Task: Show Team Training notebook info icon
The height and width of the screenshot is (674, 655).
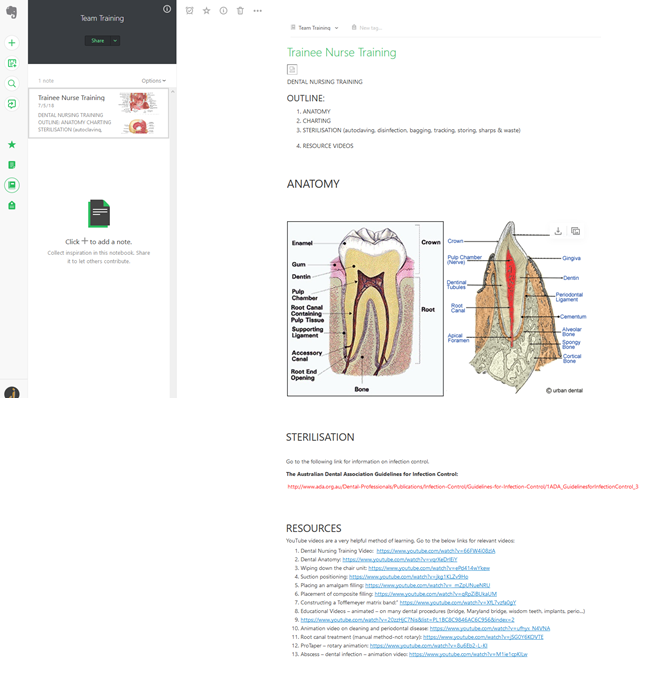Action: [x=167, y=9]
